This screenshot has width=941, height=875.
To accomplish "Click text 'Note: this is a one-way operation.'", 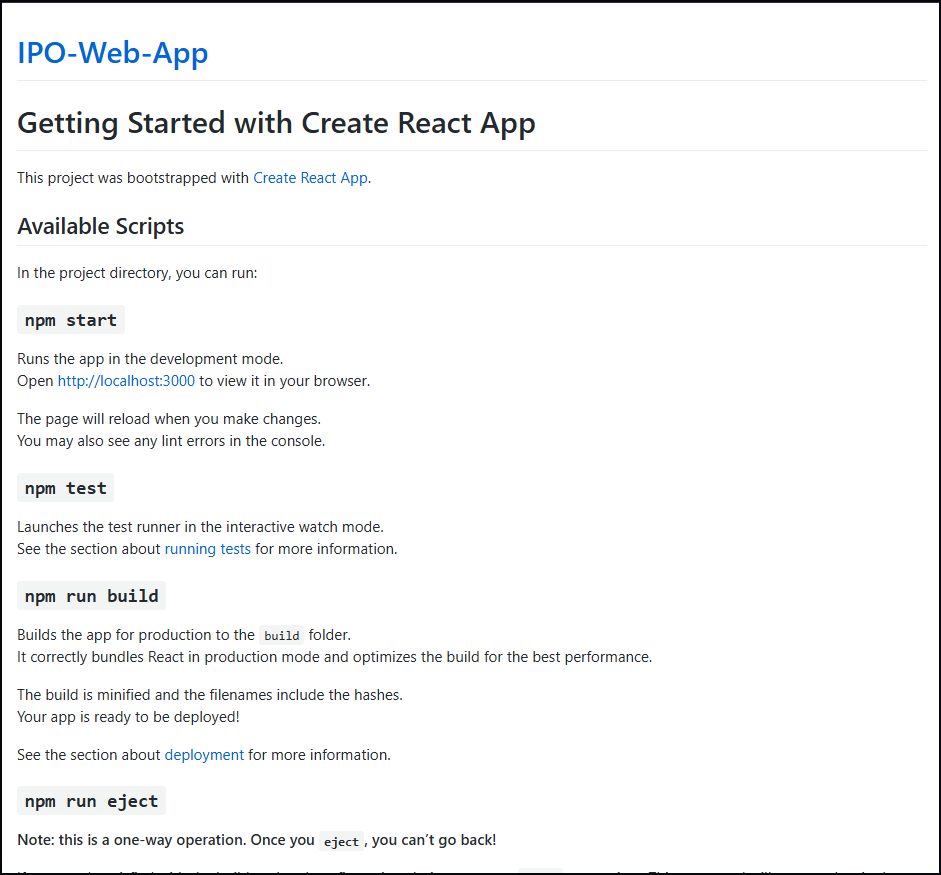I will pos(131,840).
